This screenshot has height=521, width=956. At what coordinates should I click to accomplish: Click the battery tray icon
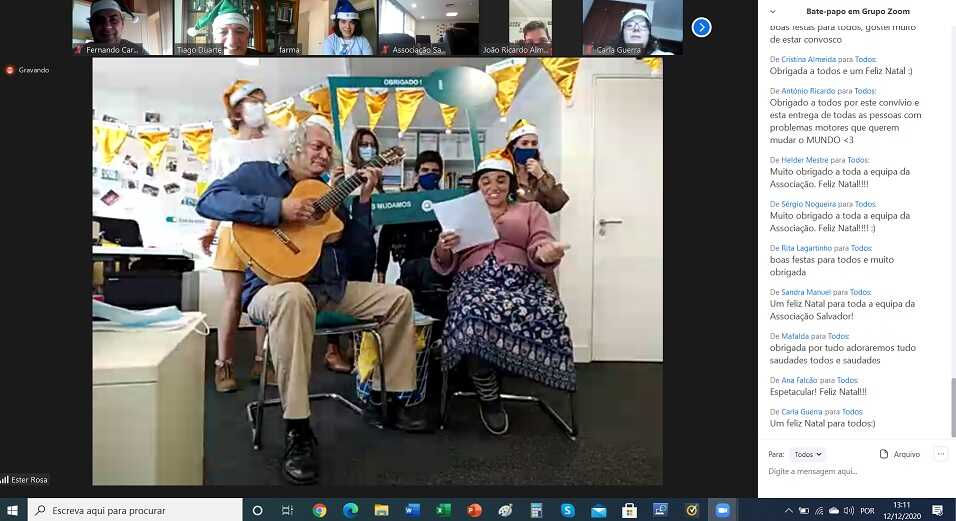[x=804, y=511]
